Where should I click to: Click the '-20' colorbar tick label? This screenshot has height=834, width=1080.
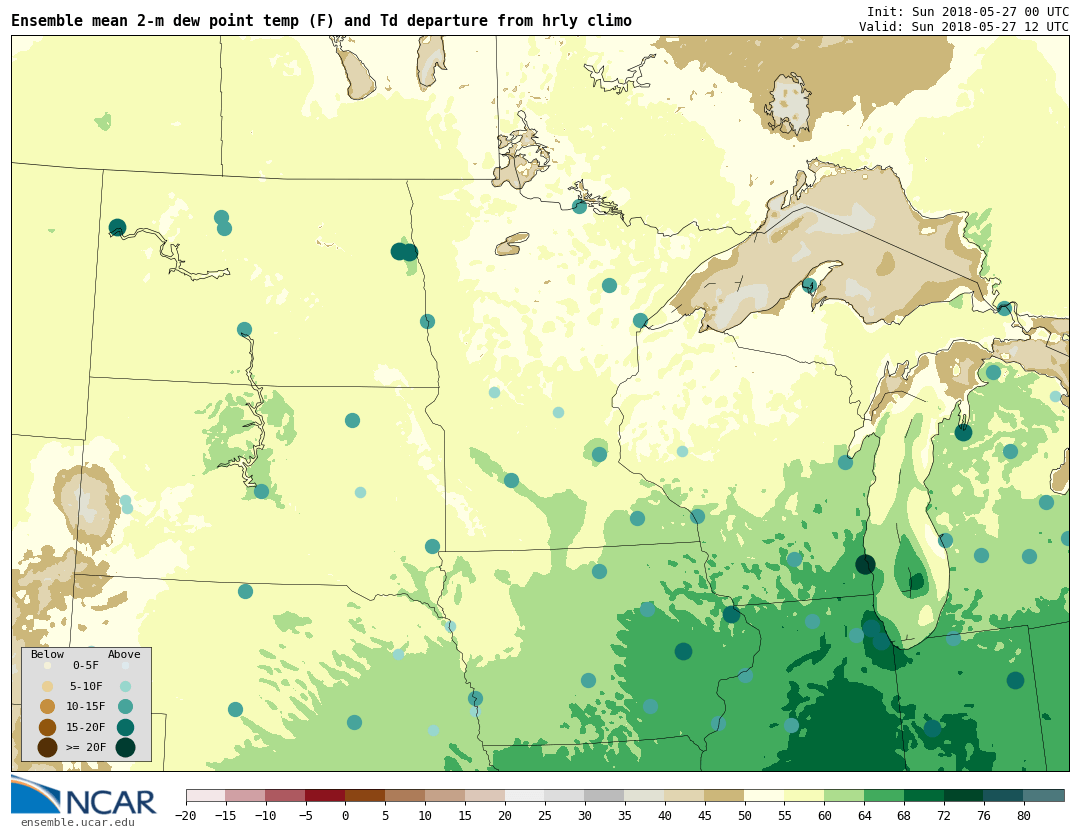[186, 815]
